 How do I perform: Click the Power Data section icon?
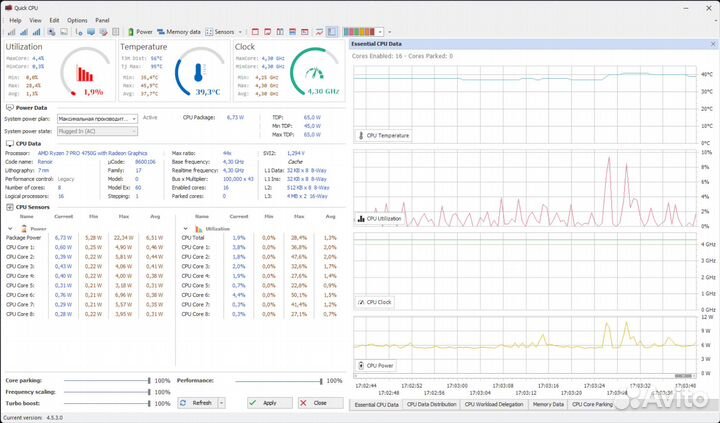(10, 107)
